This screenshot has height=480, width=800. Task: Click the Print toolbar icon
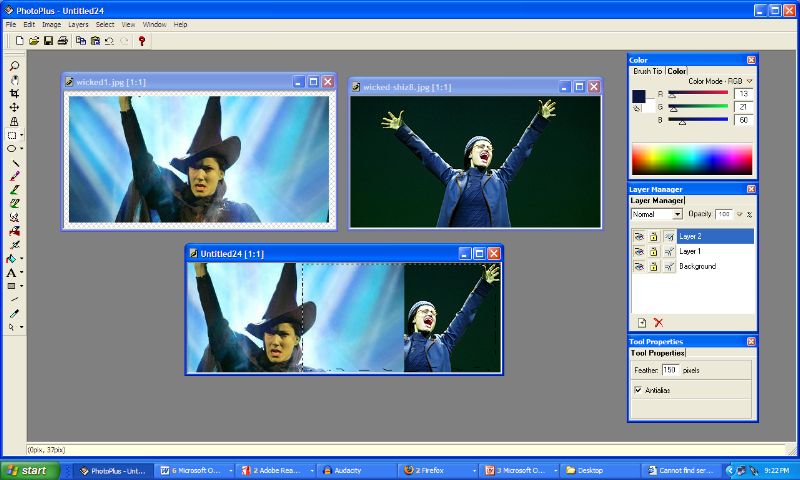[x=62, y=41]
